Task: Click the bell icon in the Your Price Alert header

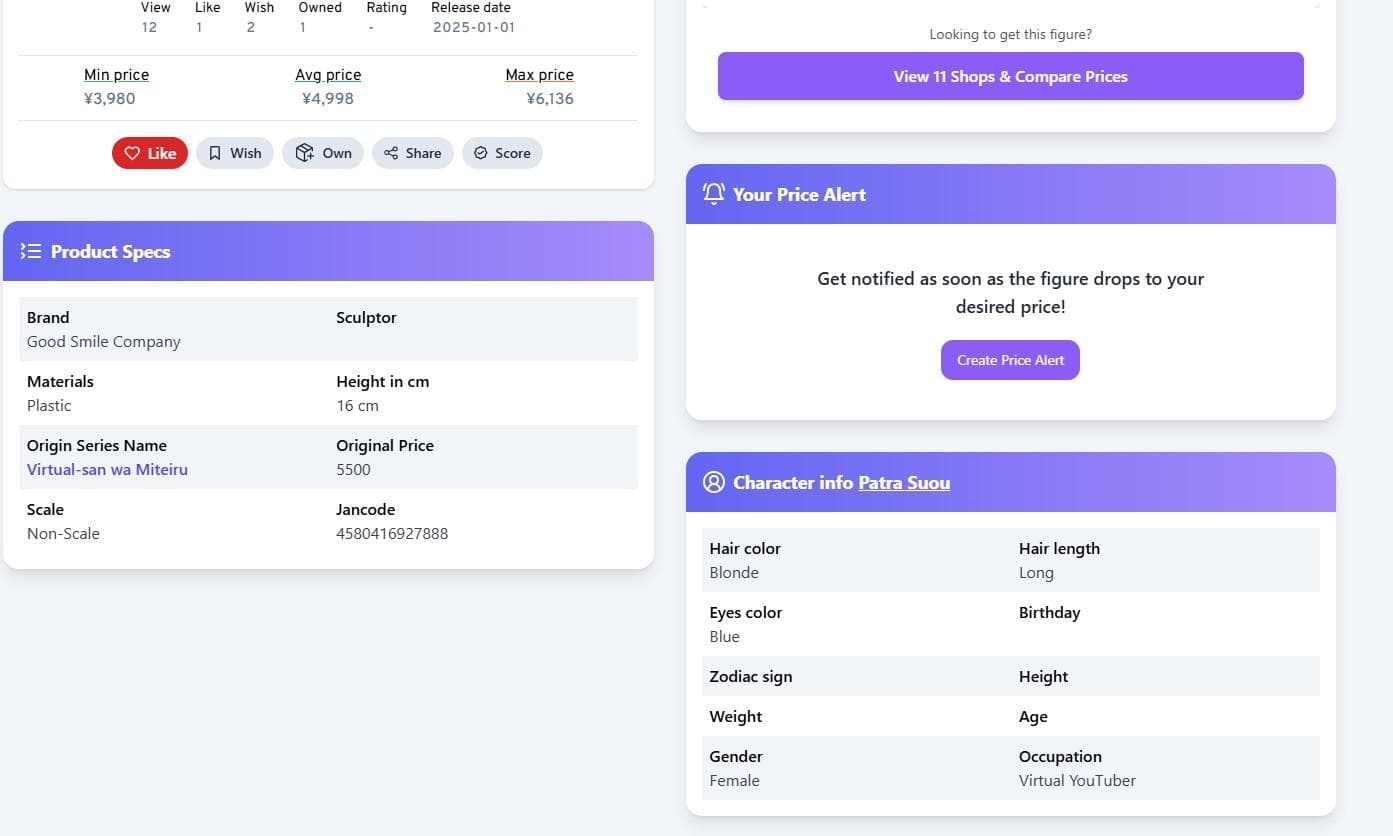Action: point(713,194)
